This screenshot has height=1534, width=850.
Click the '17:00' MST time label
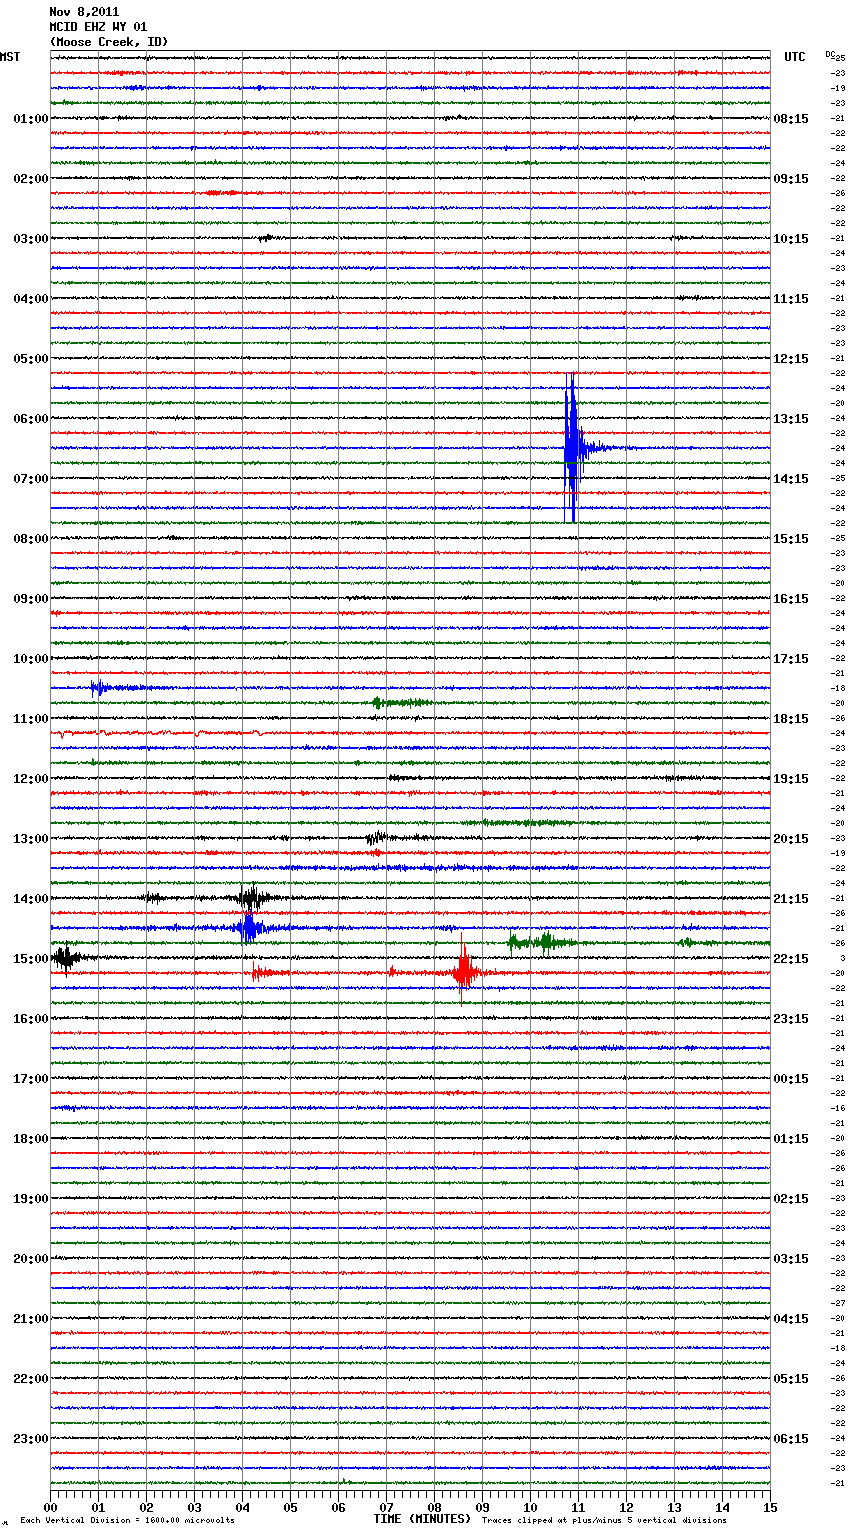(31, 1079)
